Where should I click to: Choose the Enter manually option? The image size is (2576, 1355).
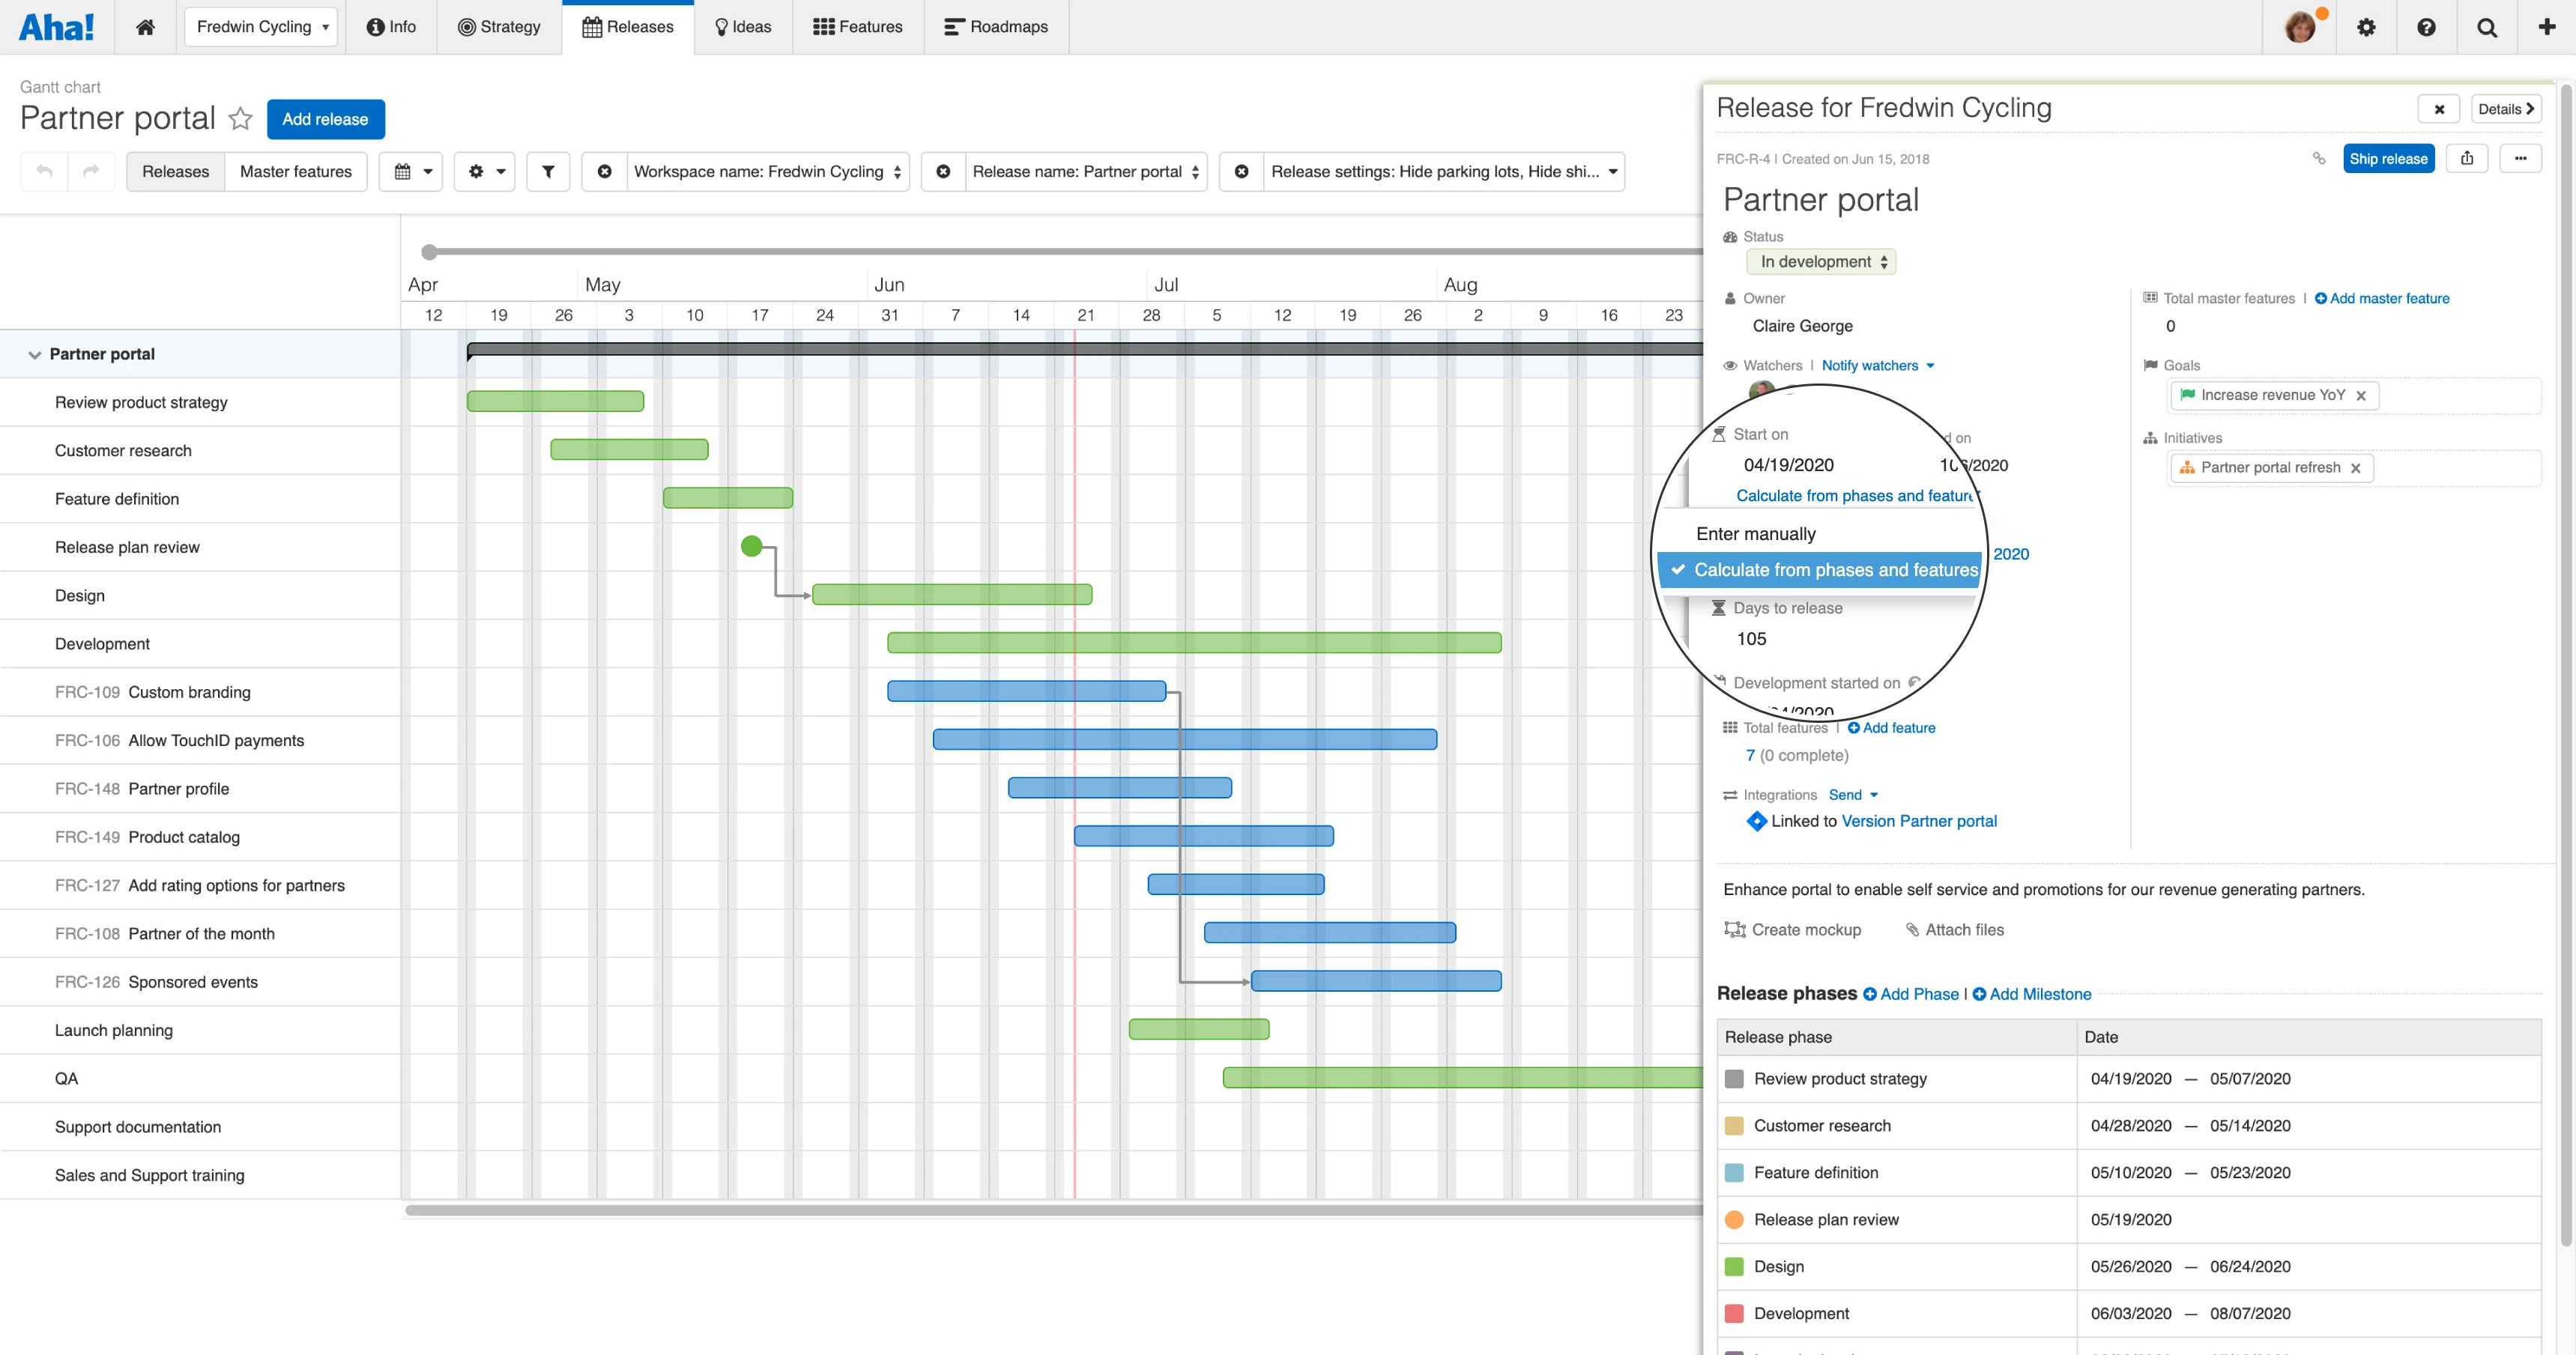pos(1755,534)
